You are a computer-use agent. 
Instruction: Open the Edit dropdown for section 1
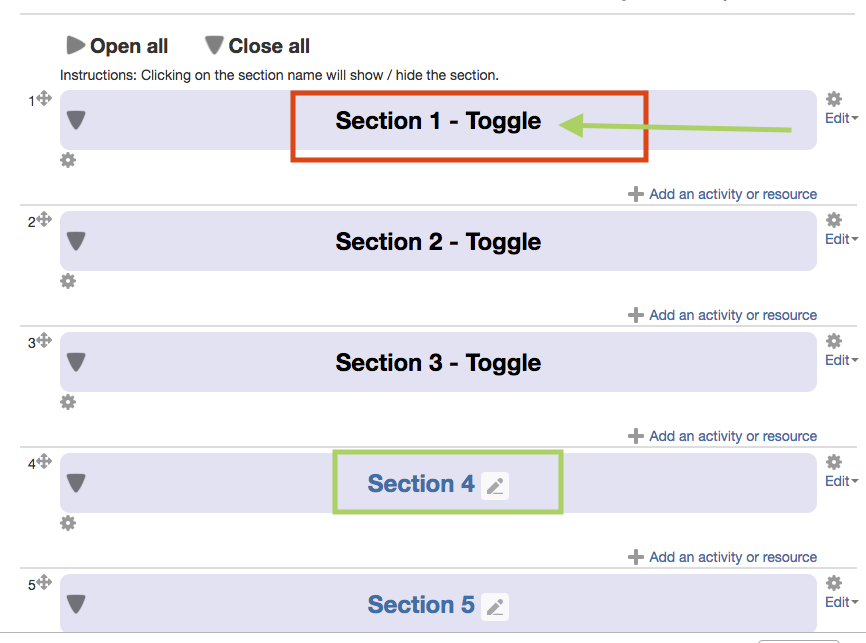coord(841,118)
